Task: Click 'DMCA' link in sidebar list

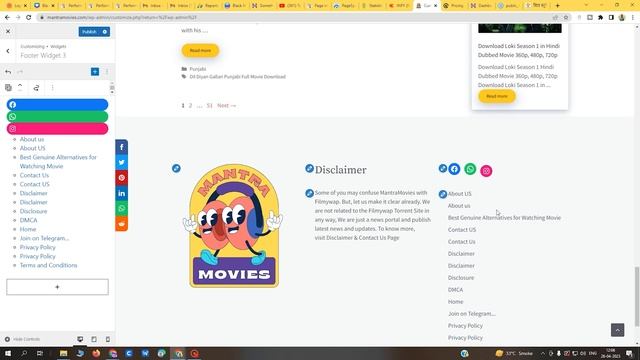Action: pyautogui.click(x=29, y=220)
